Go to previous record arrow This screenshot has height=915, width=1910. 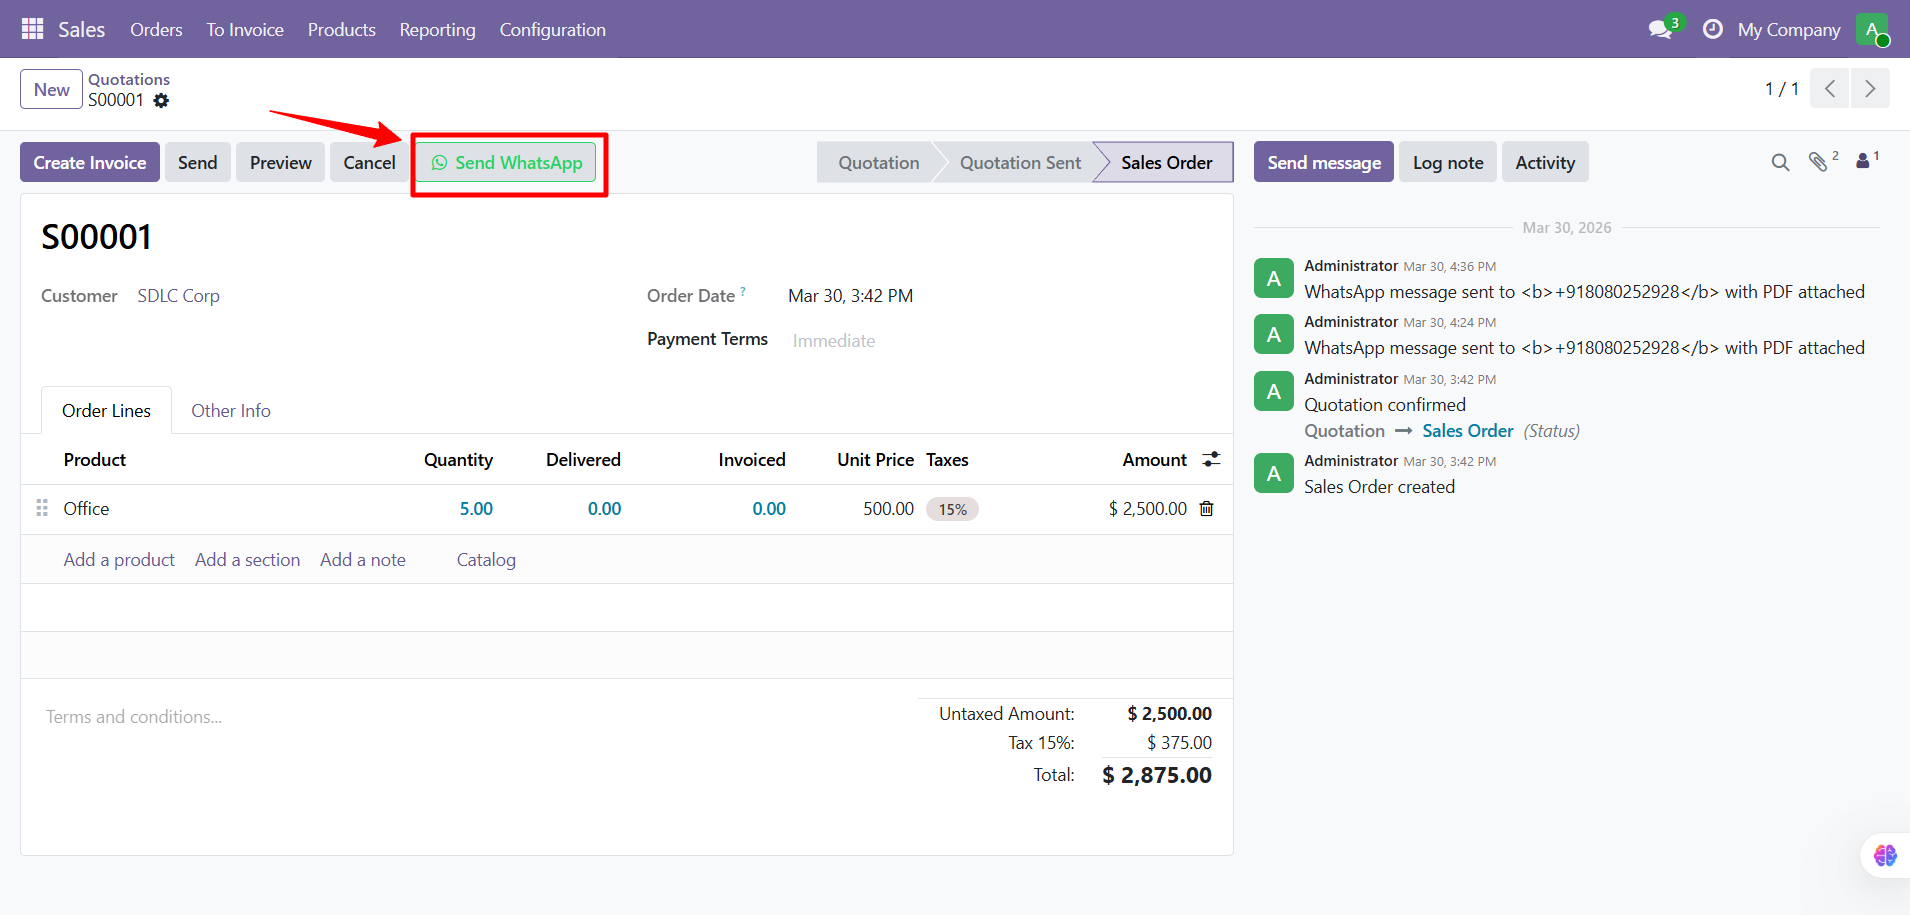tap(1830, 88)
